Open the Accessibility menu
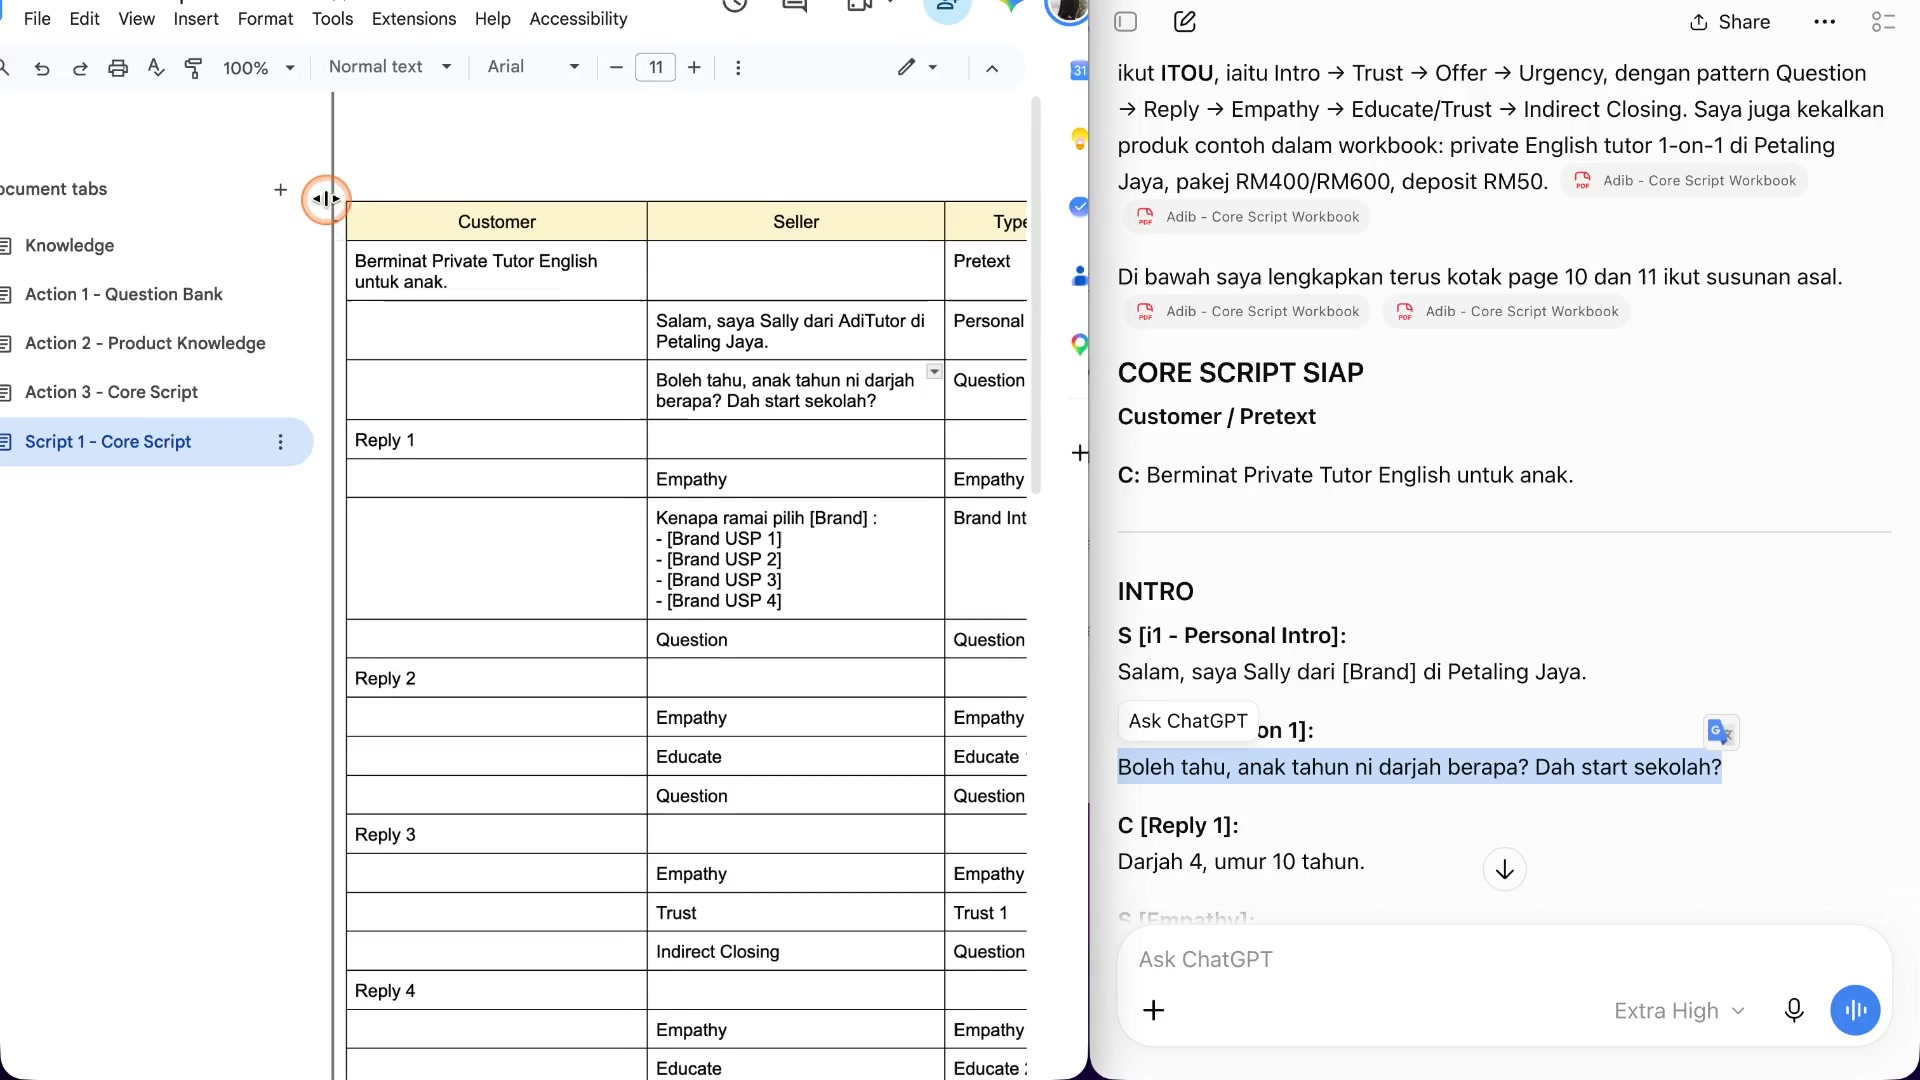Viewport: 1920px width, 1080px height. (x=578, y=19)
